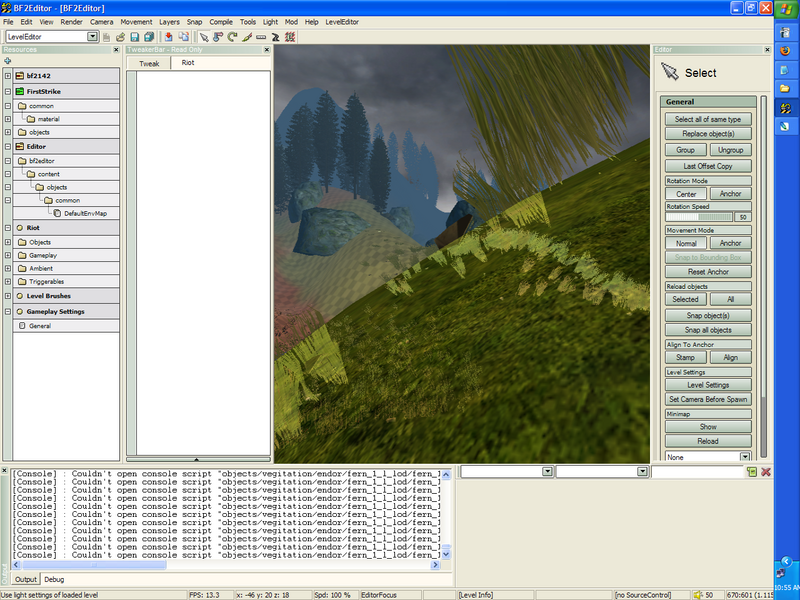Set Rotation Mode to Center
This screenshot has height=600, width=800.
click(686, 194)
